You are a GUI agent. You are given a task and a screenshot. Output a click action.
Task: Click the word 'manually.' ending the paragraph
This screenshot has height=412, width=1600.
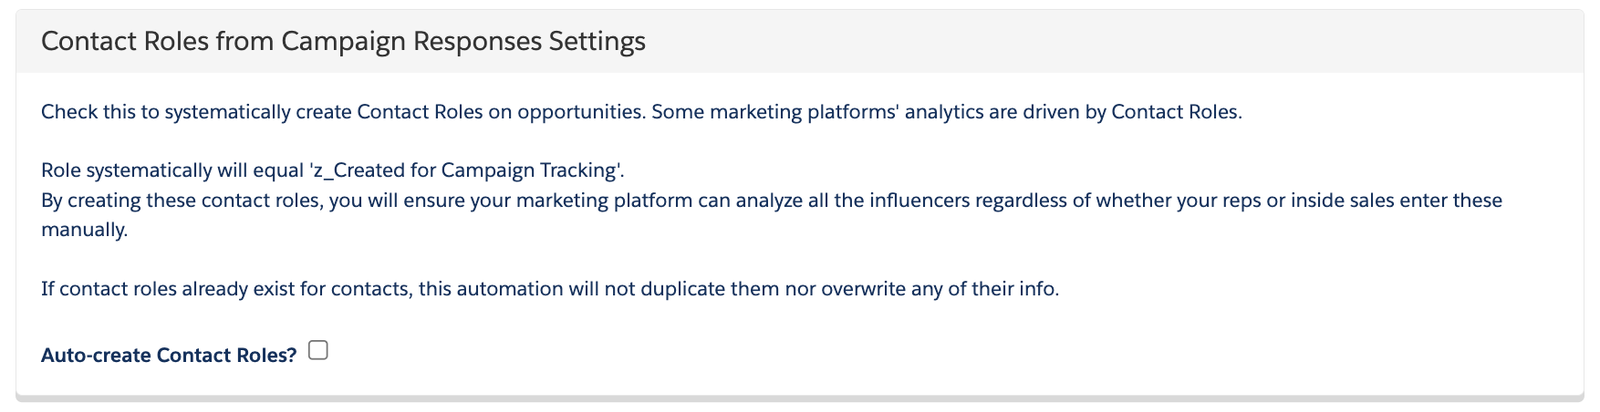tap(85, 230)
